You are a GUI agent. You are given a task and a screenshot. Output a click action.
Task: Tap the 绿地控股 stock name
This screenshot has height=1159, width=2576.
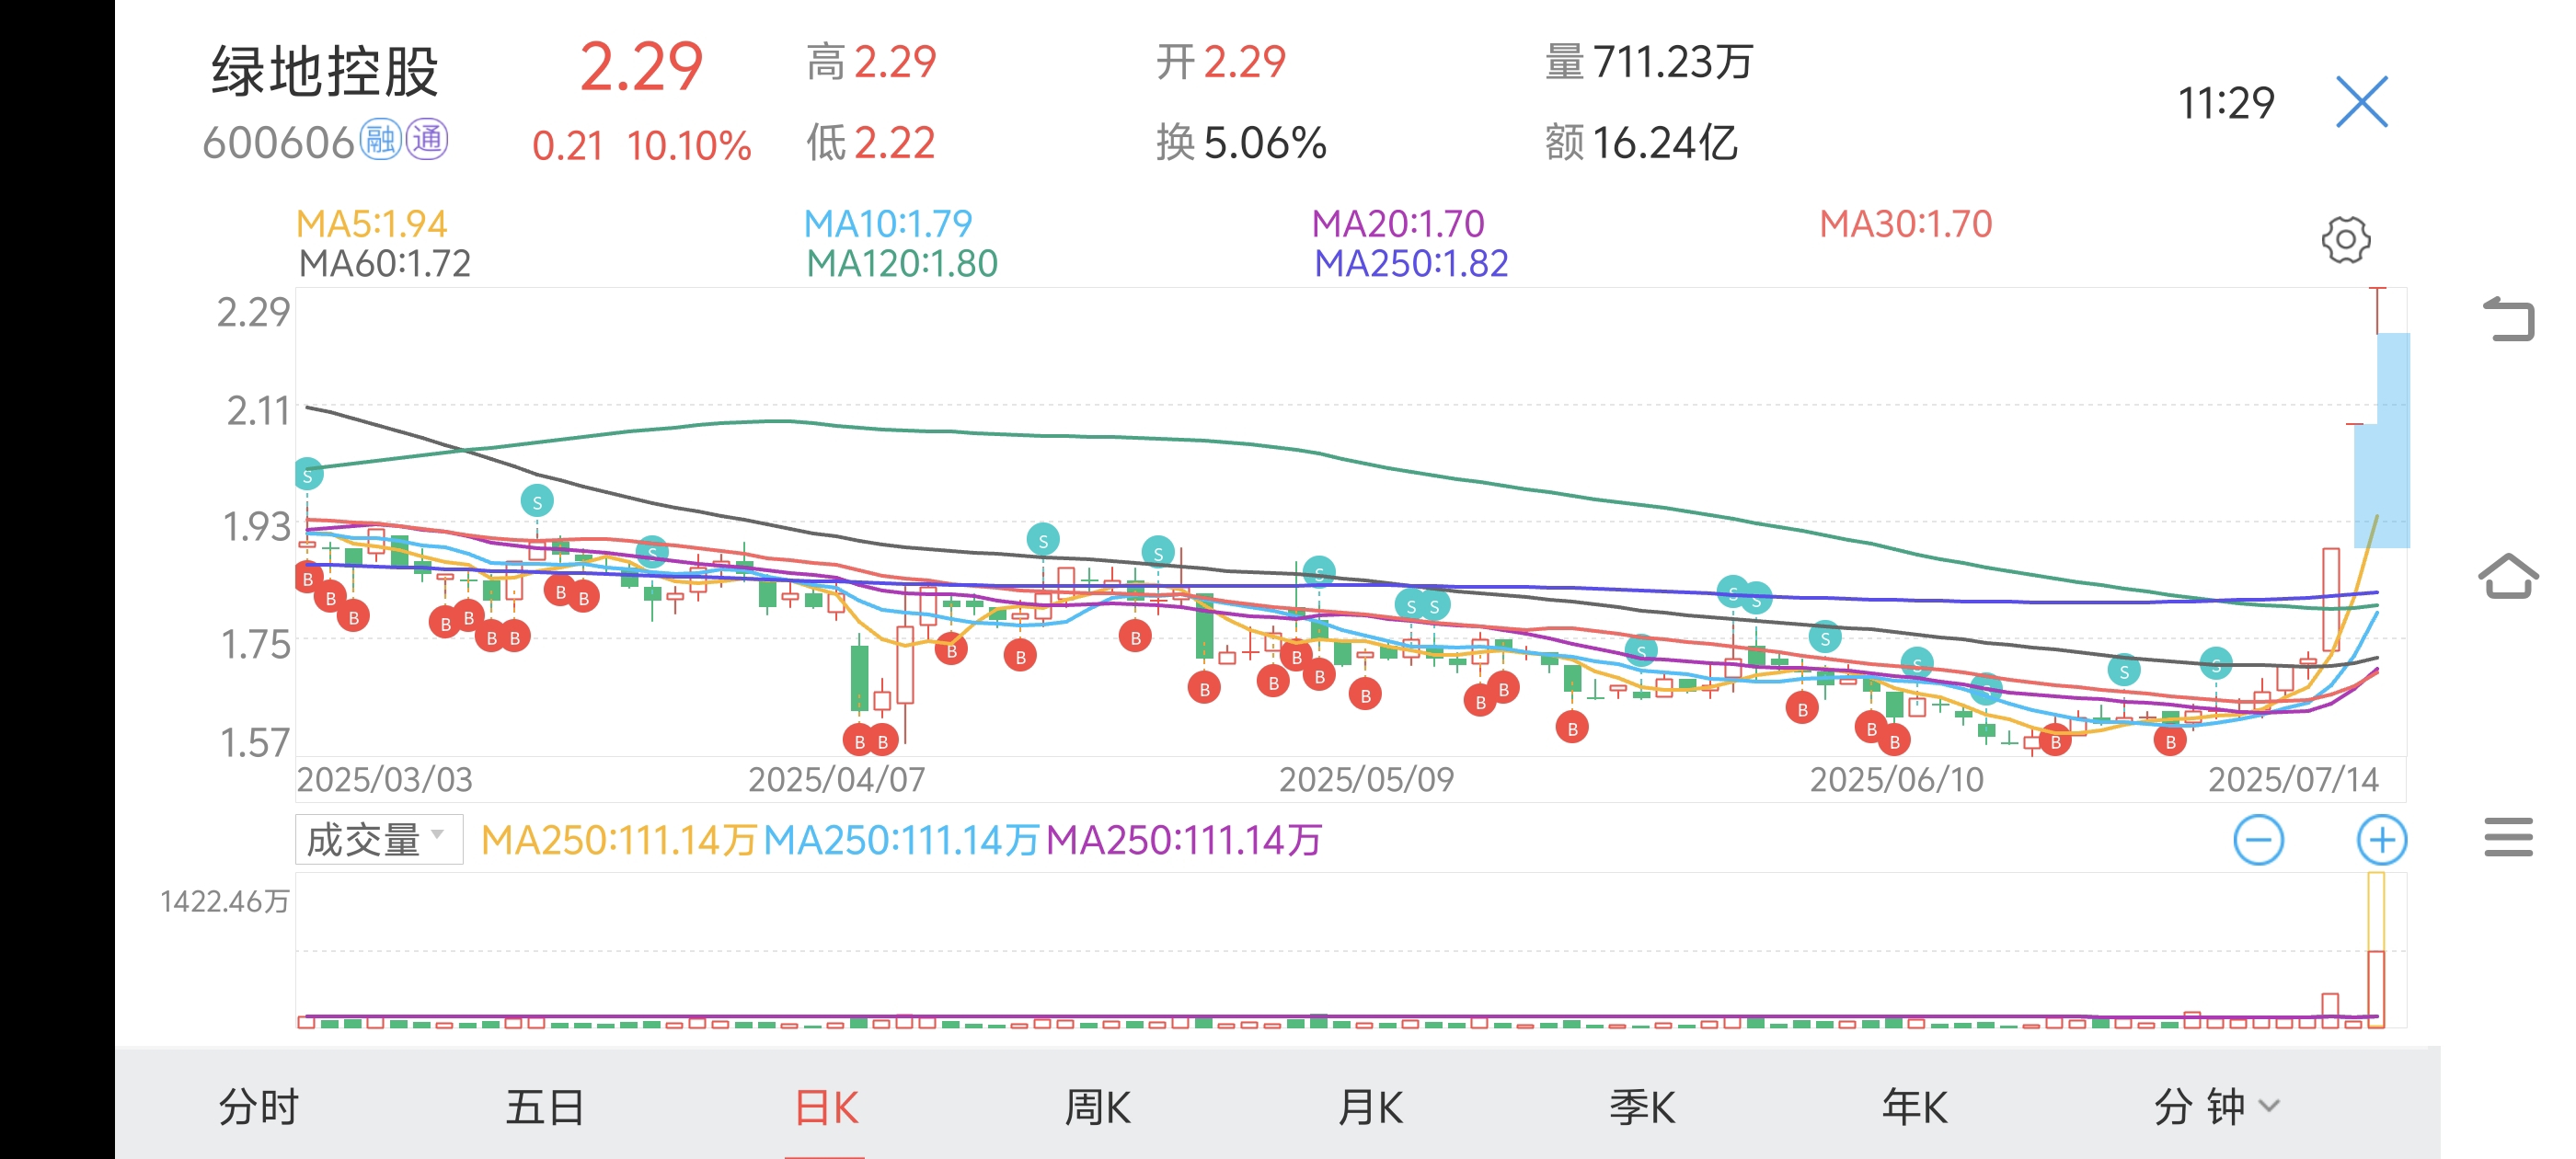click(324, 71)
